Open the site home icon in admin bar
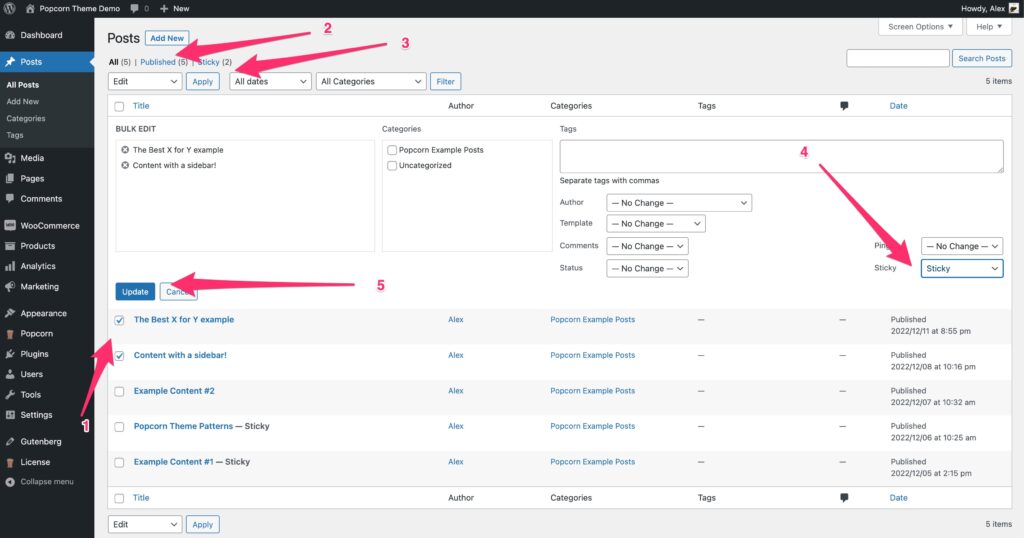 pos(30,8)
